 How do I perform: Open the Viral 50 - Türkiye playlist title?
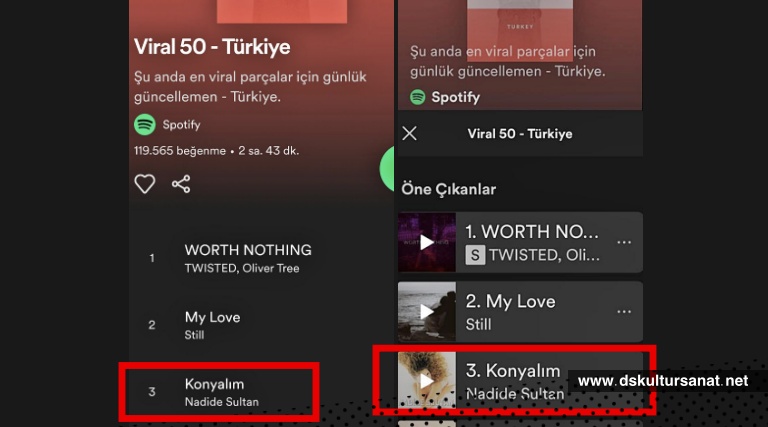212,47
